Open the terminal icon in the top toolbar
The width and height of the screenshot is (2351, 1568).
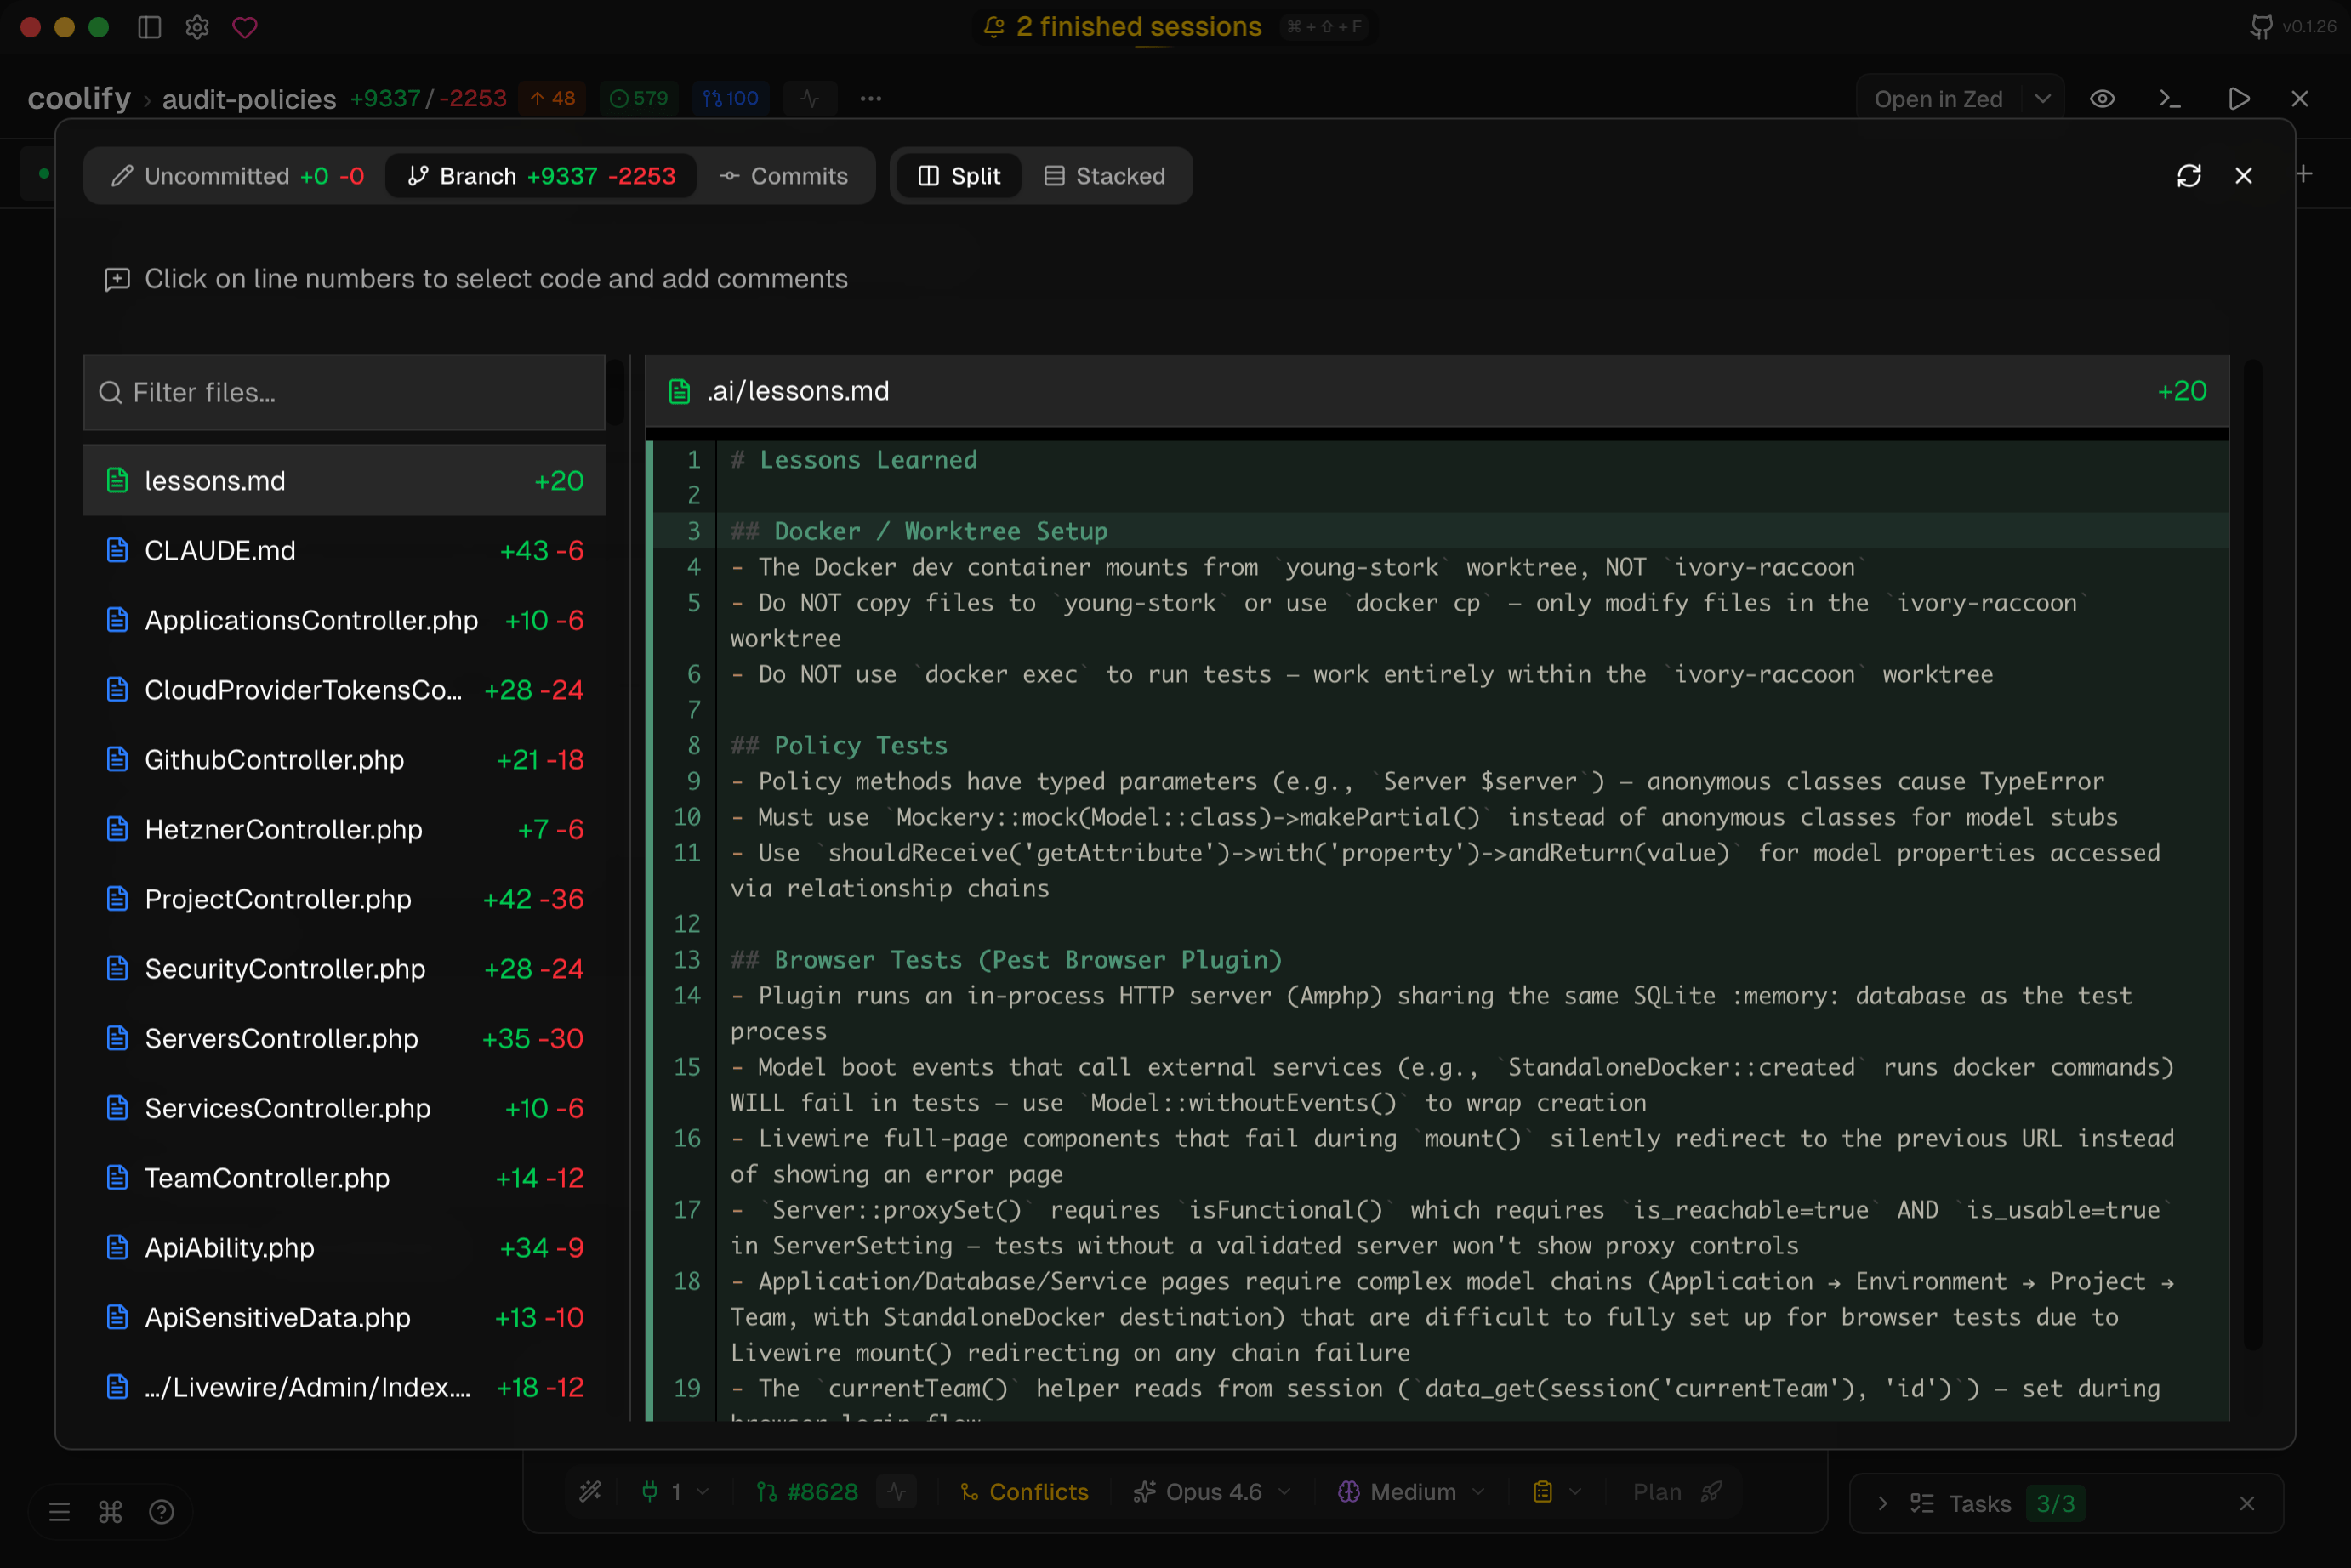[2169, 98]
